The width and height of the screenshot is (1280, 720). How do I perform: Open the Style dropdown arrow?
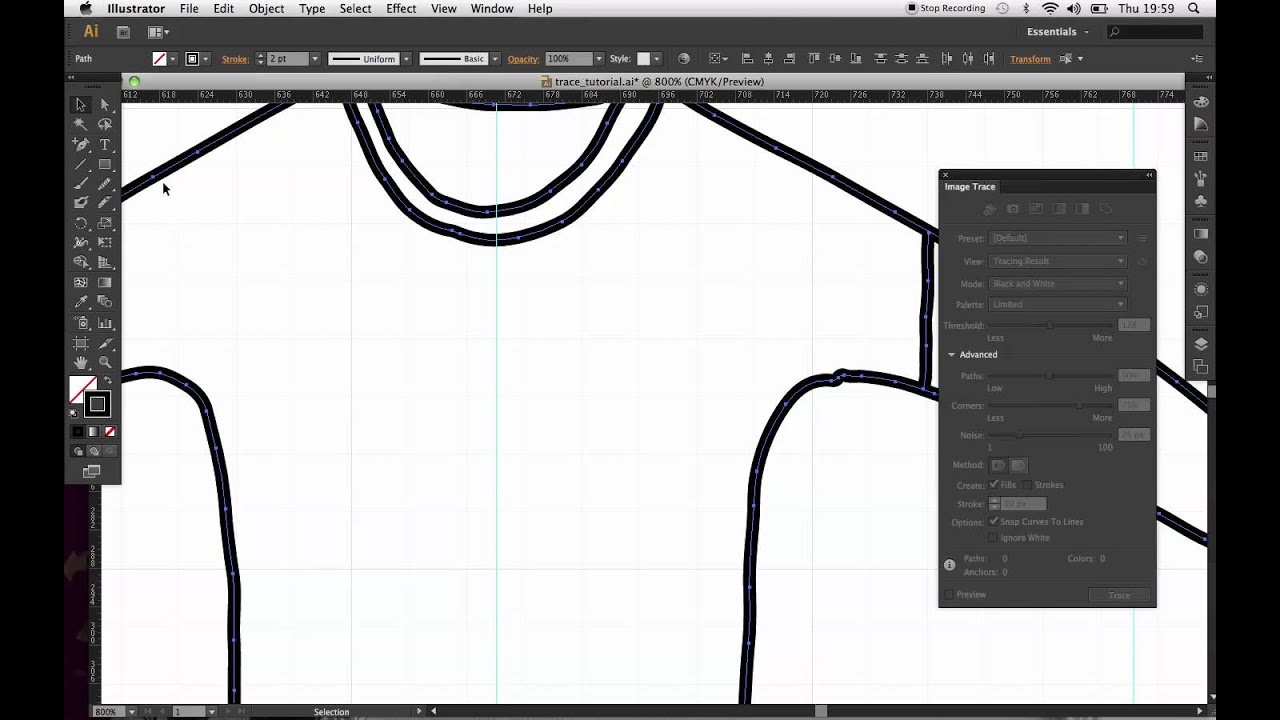tap(658, 59)
